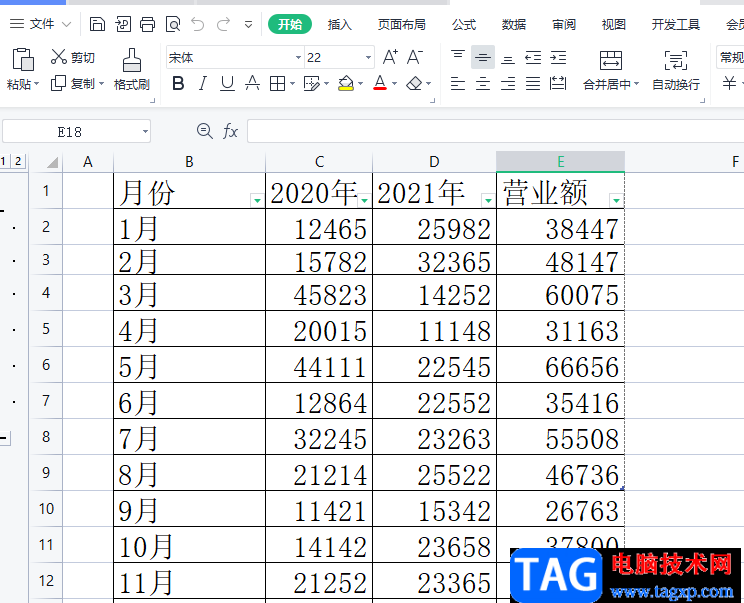Open the paste options dropdown arrow
744x603 pixels.
coord(37,84)
